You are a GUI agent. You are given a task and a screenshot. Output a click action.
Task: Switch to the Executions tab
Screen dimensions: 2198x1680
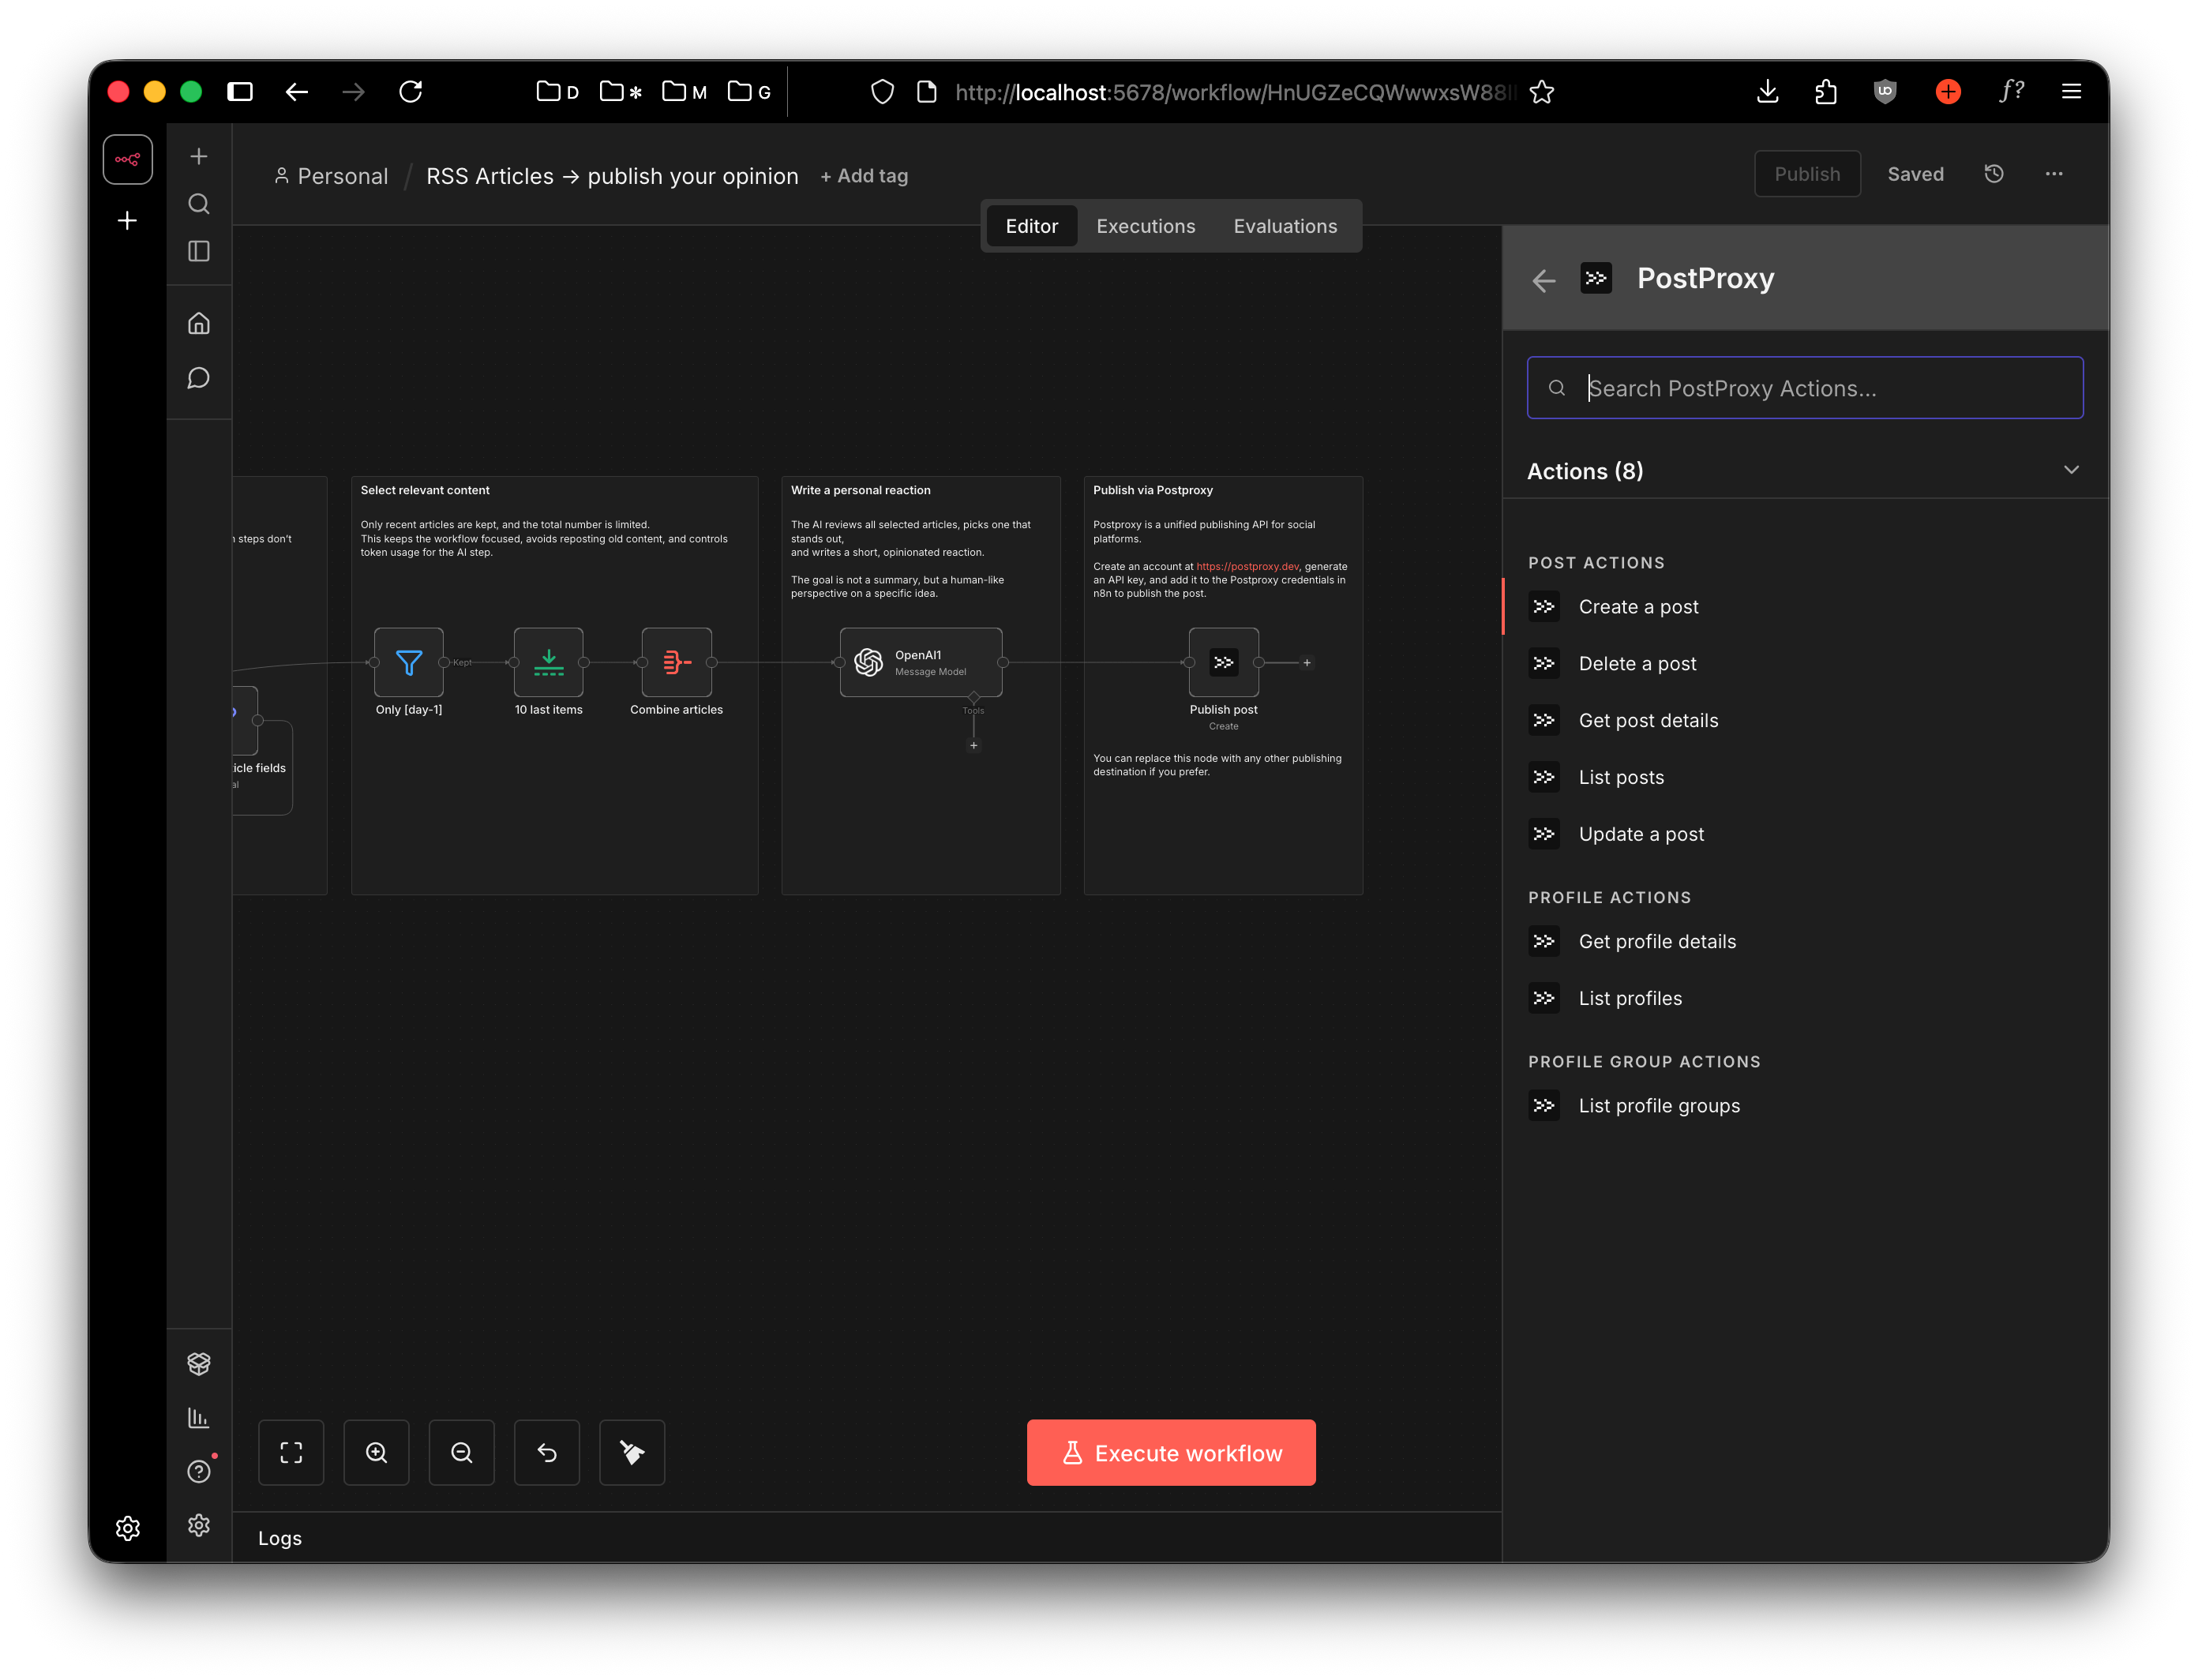(1145, 226)
